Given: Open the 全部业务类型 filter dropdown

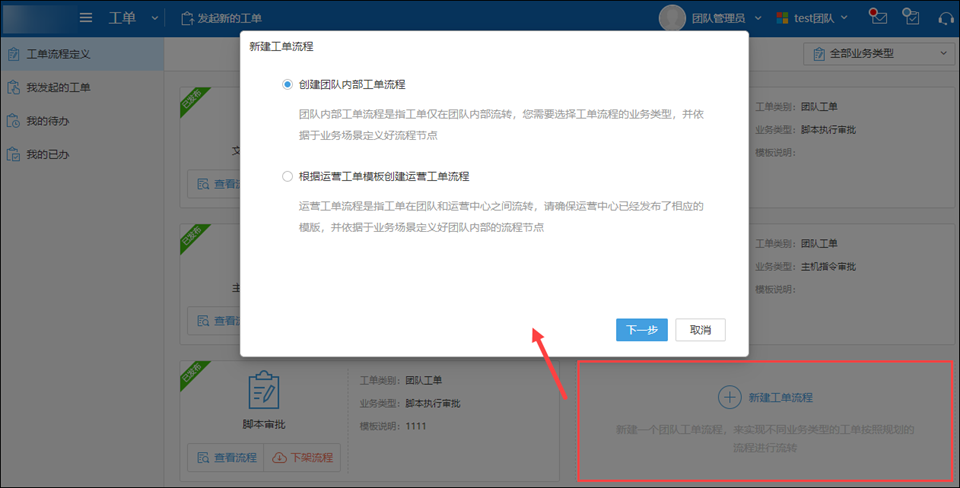Looking at the screenshot, I should pos(879,54).
